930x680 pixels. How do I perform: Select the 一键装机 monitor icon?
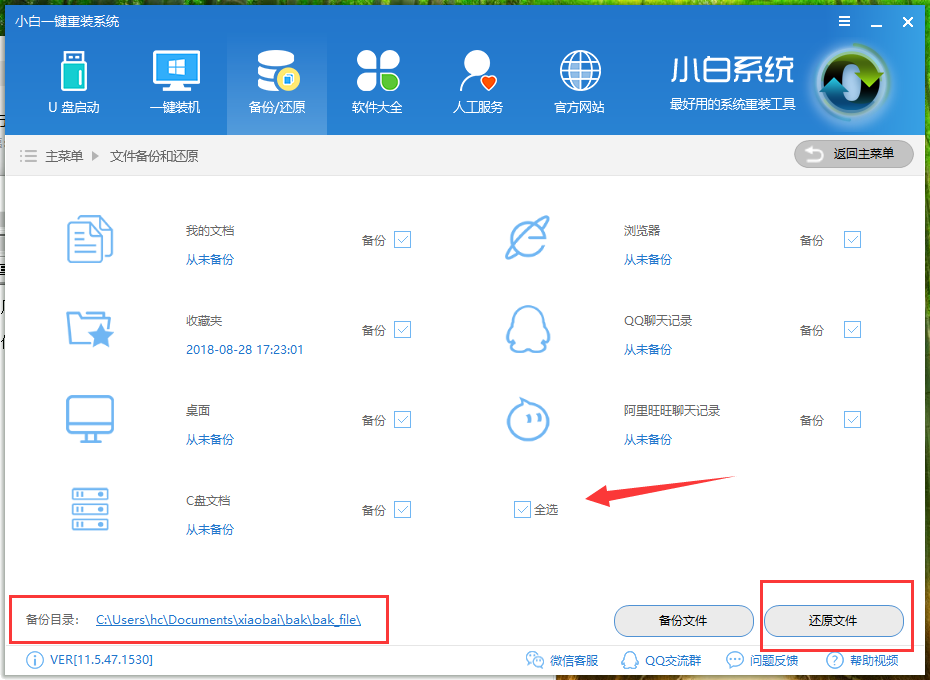[175, 72]
